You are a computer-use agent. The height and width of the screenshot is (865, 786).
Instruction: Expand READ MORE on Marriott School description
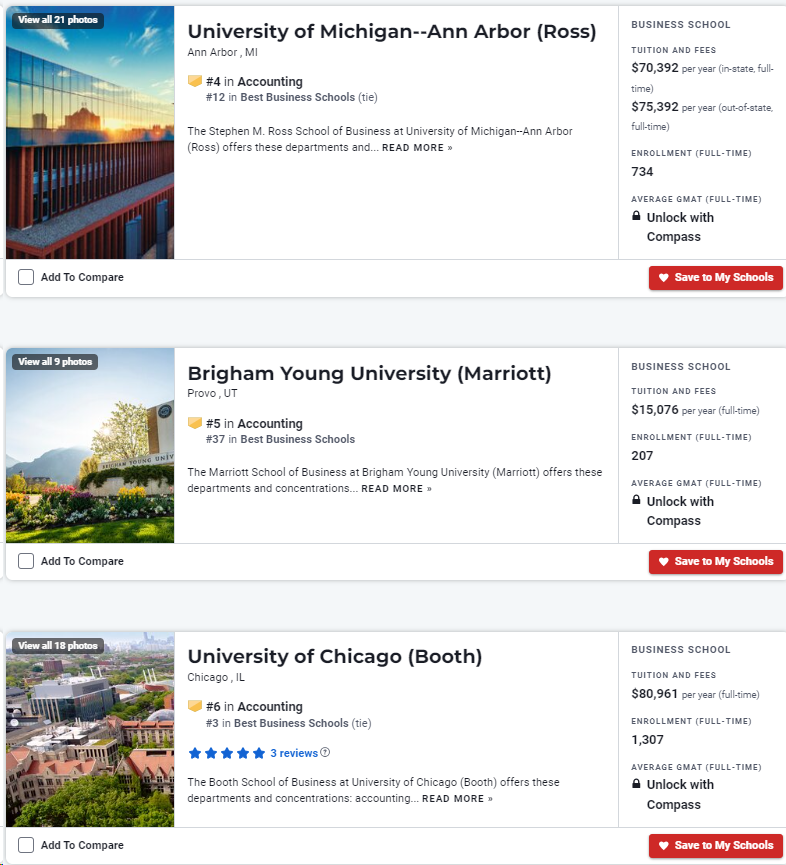(x=396, y=489)
